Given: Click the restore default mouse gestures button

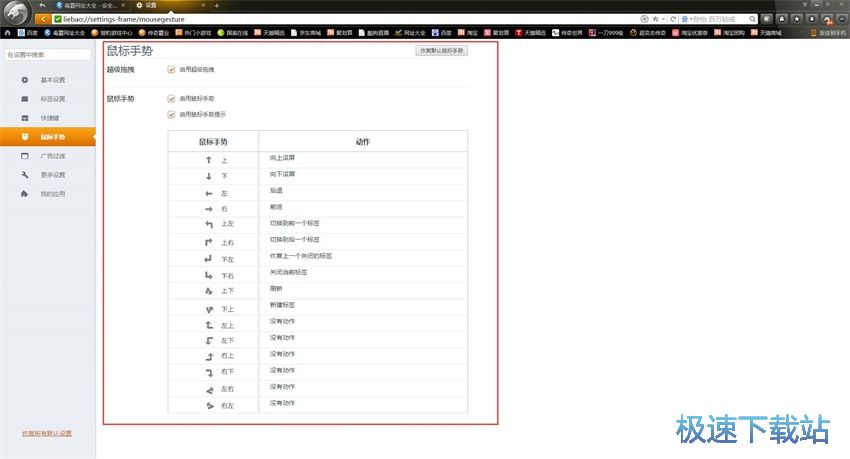Looking at the screenshot, I should point(441,50).
